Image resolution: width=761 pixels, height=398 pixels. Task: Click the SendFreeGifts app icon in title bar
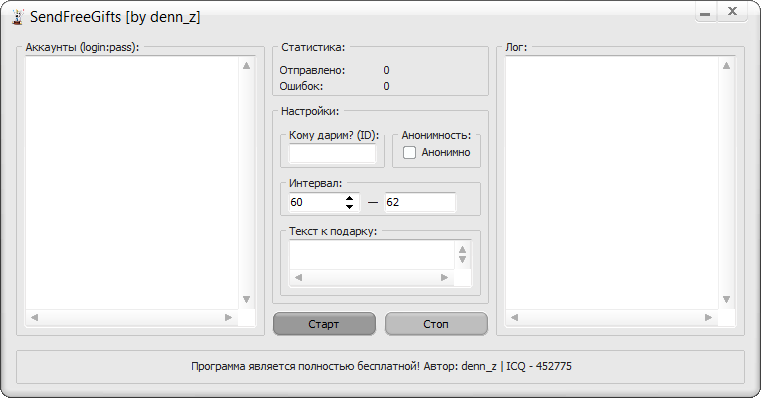coord(17,17)
